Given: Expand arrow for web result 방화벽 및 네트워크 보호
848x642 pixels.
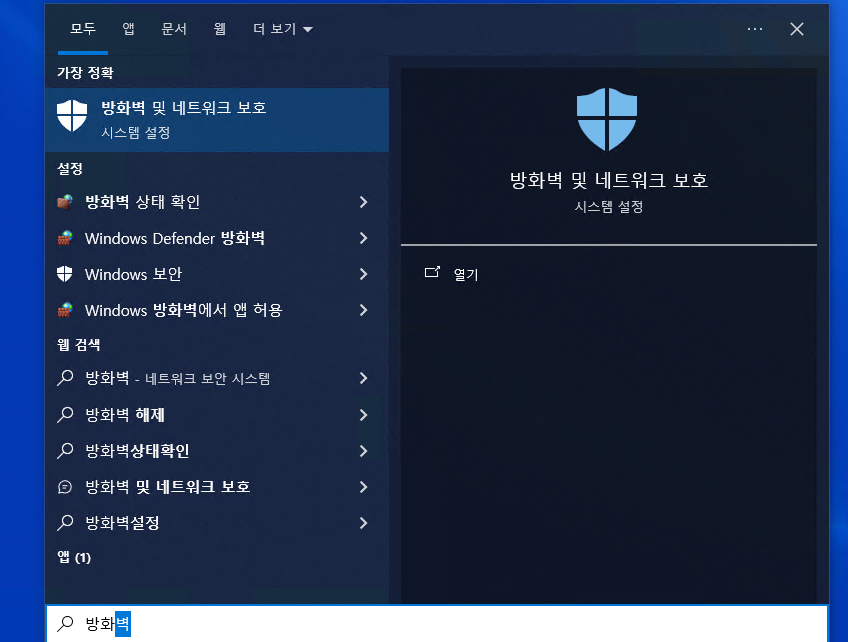Looking at the screenshot, I should tap(363, 487).
